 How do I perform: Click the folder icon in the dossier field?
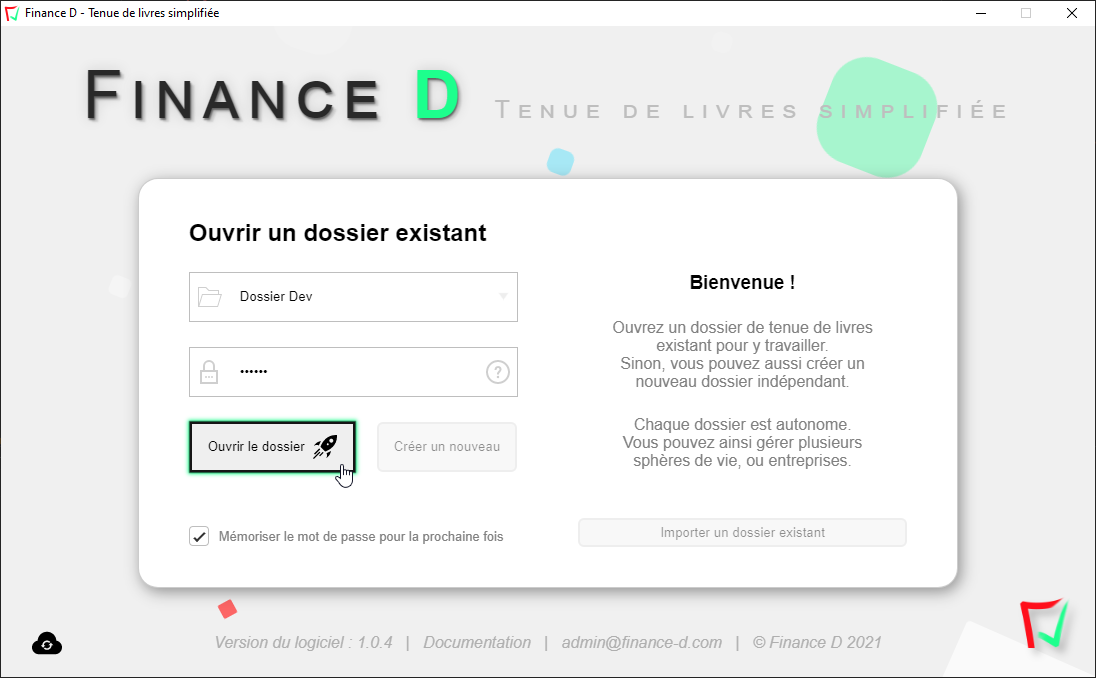click(x=210, y=296)
